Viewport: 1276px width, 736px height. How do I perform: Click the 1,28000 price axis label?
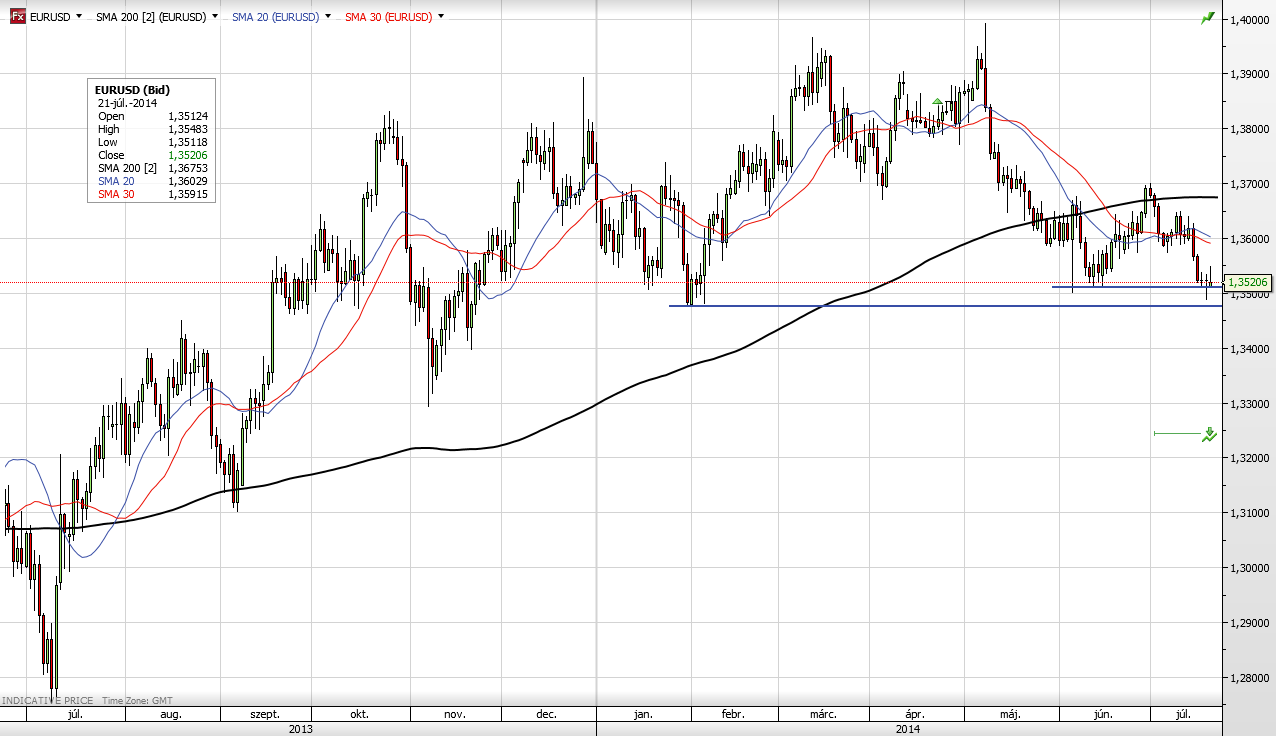pos(1250,678)
